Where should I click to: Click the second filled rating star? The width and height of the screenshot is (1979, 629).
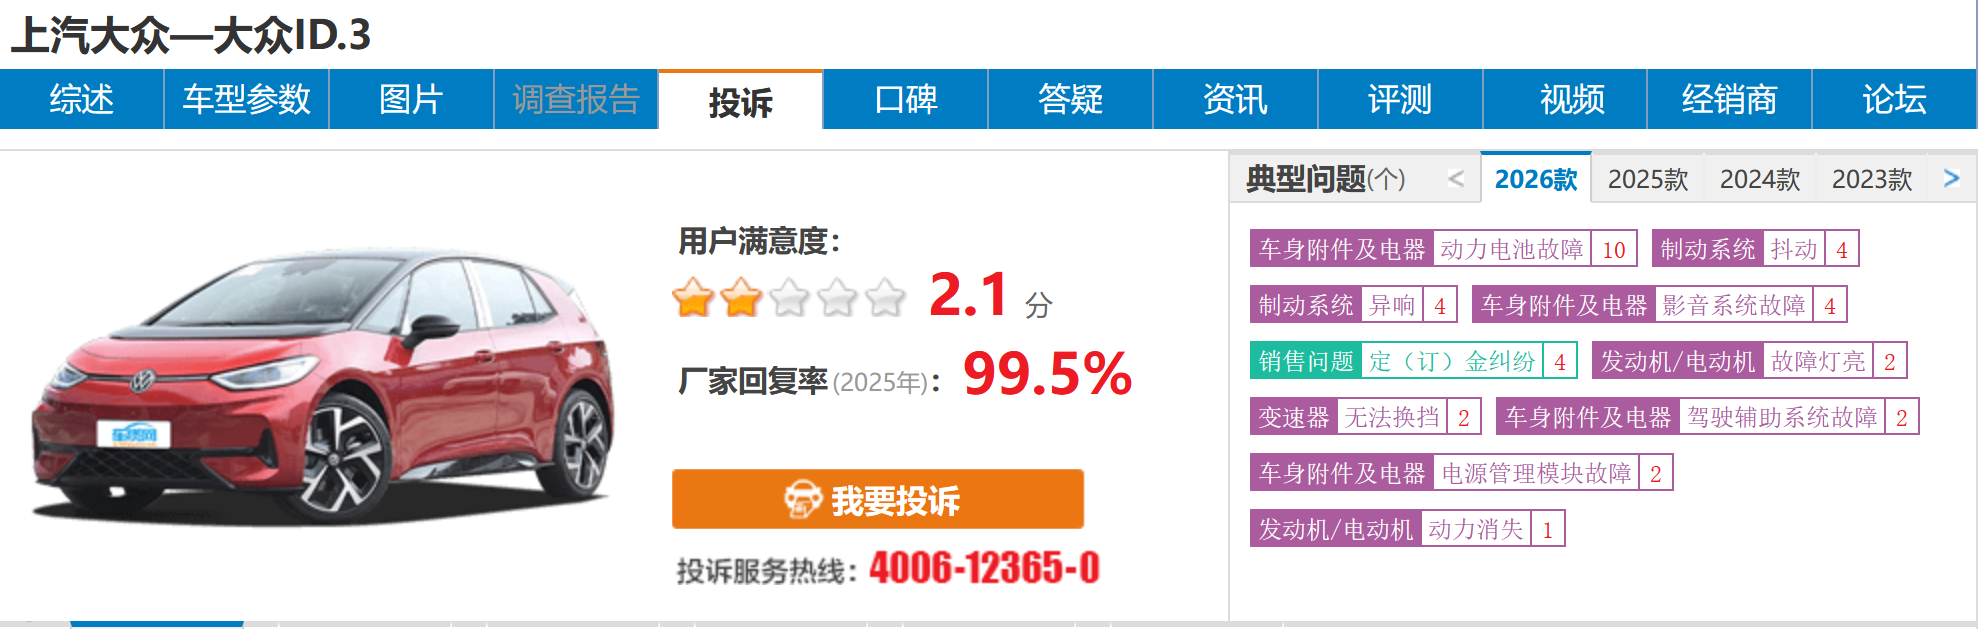click(x=741, y=297)
